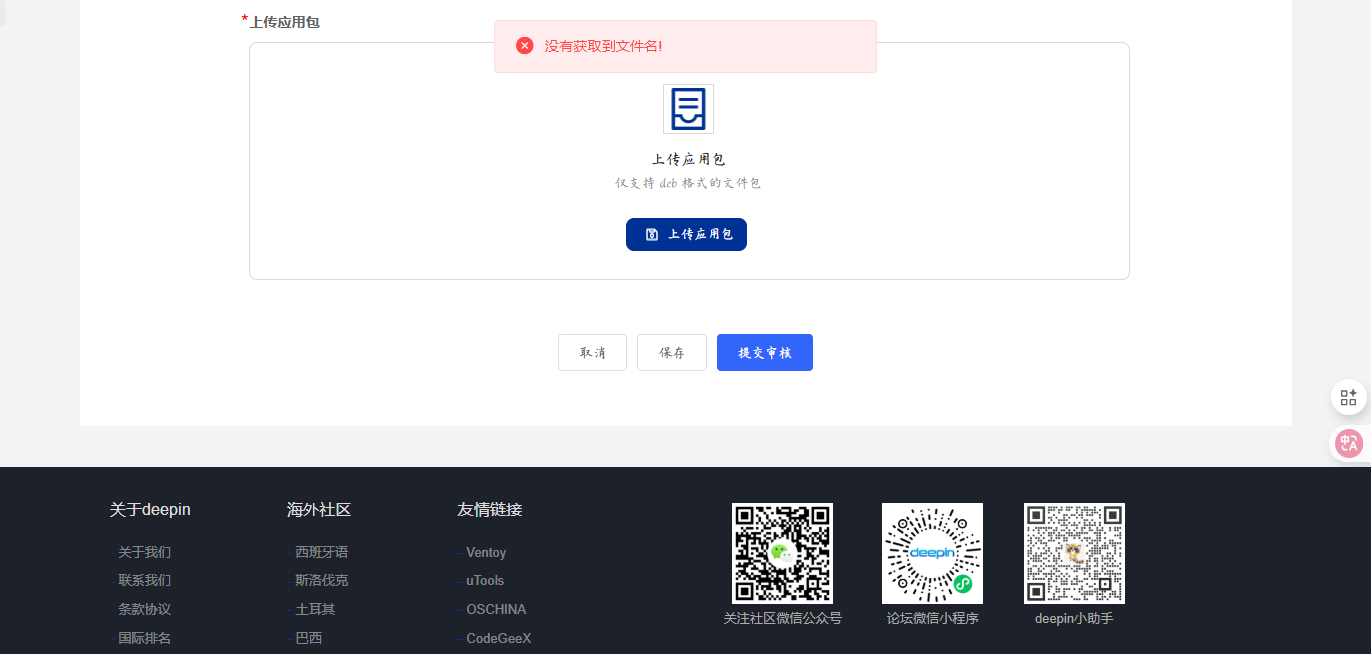
Task: Click the 保存 save button
Action: click(x=672, y=353)
